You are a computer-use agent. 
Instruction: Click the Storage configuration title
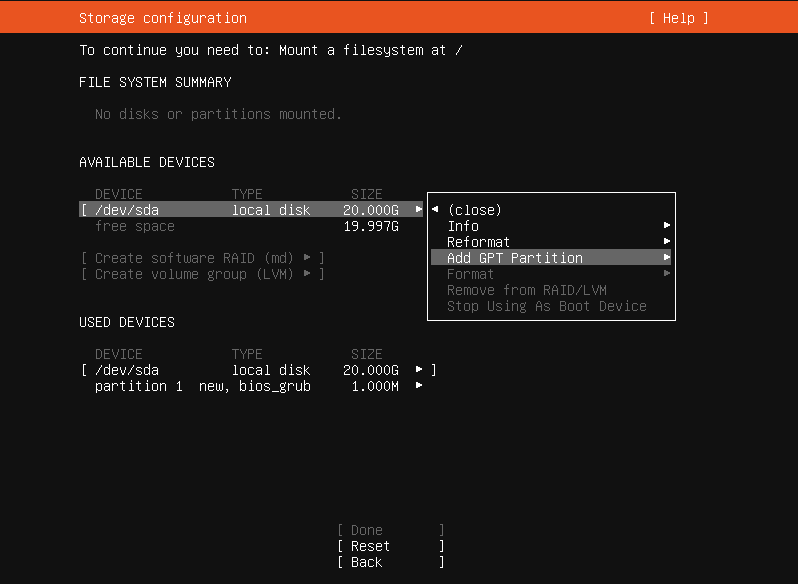coord(163,18)
